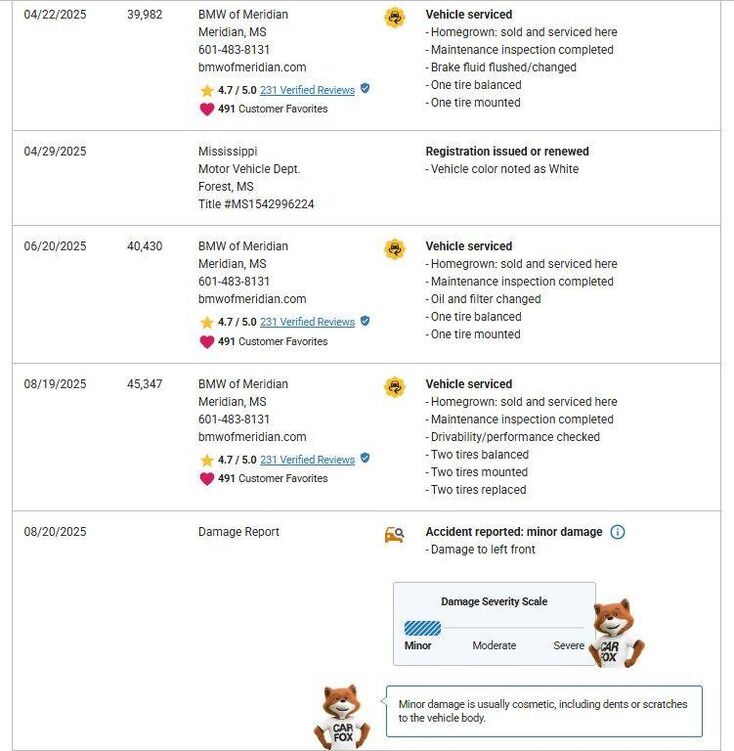Click Car Fox mascot beside minor damage note

[x=342, y=717]
